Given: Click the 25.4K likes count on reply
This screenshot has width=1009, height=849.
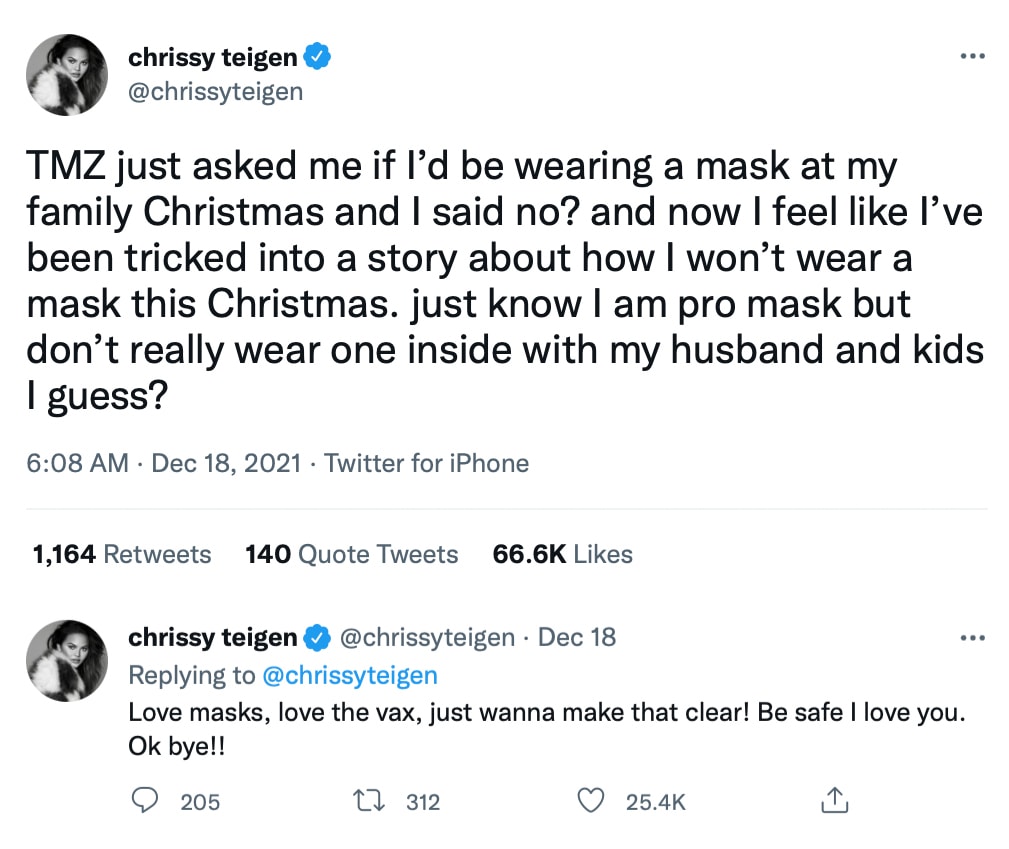Looking at the screenshot, I should 655,801.
